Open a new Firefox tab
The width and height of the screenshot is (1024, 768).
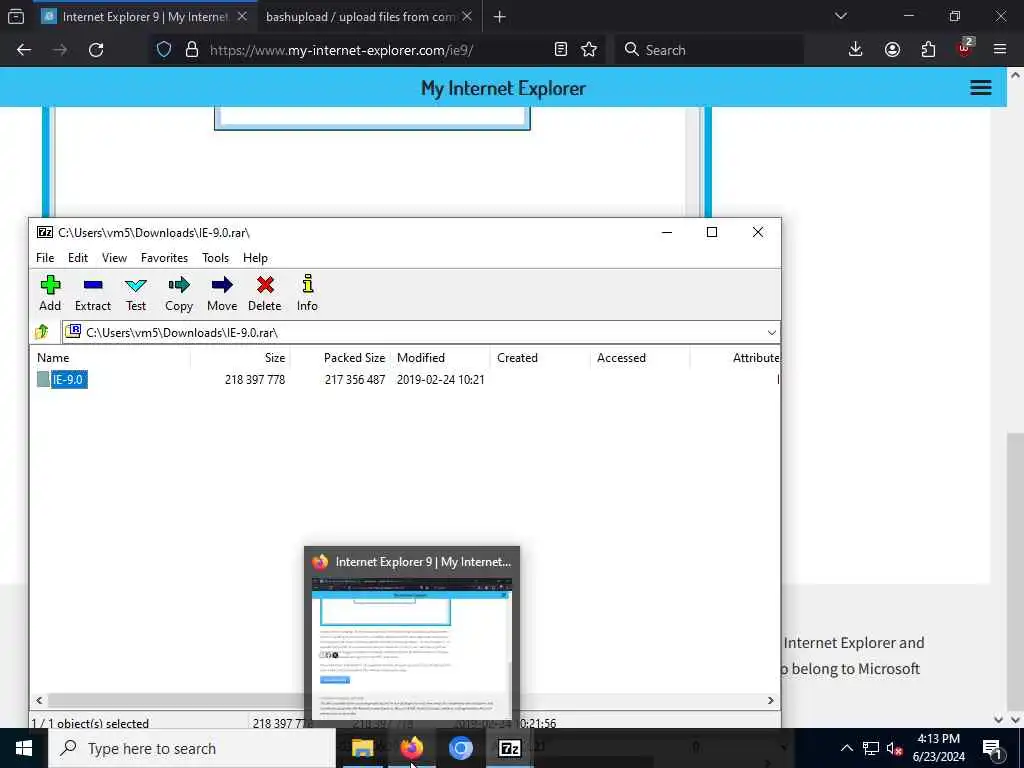(500, 17)
